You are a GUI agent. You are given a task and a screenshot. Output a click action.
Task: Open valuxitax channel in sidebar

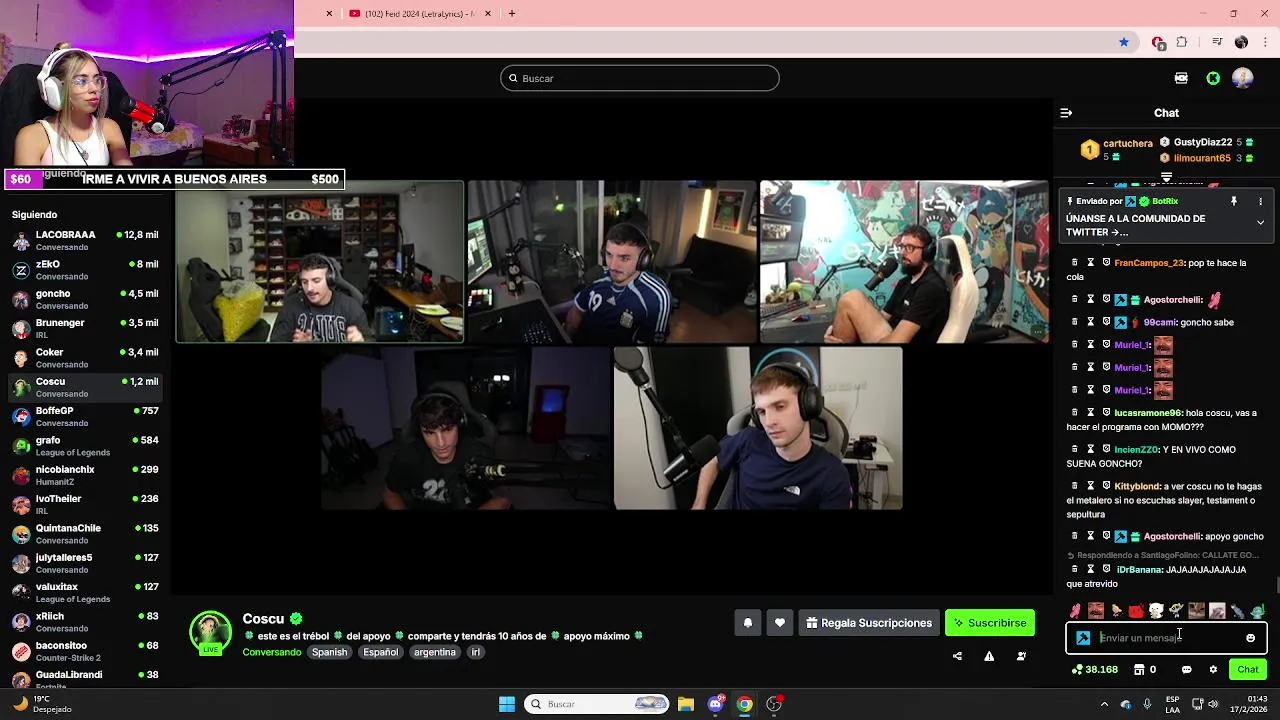[85, 592]
